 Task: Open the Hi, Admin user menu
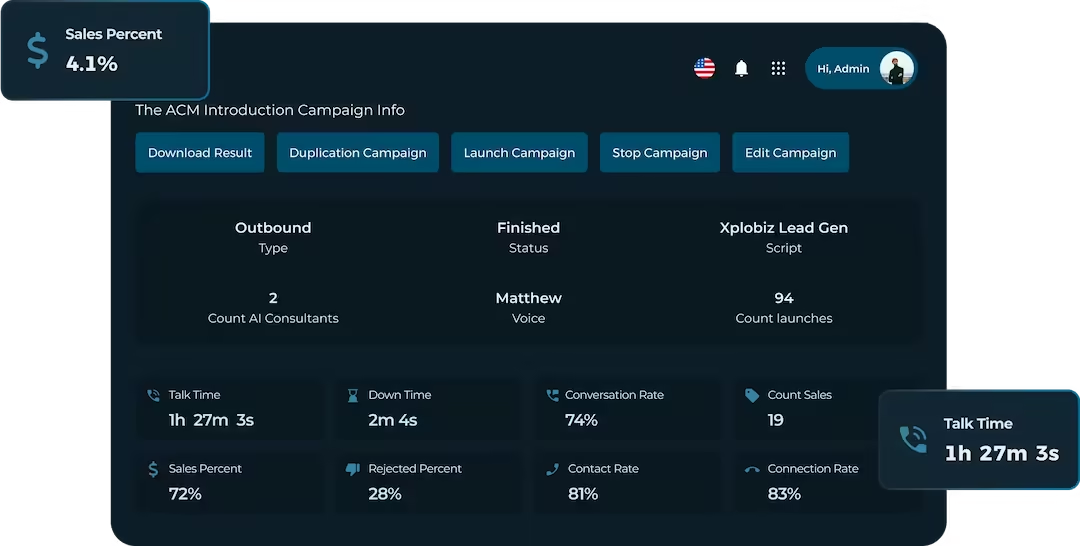843,69
